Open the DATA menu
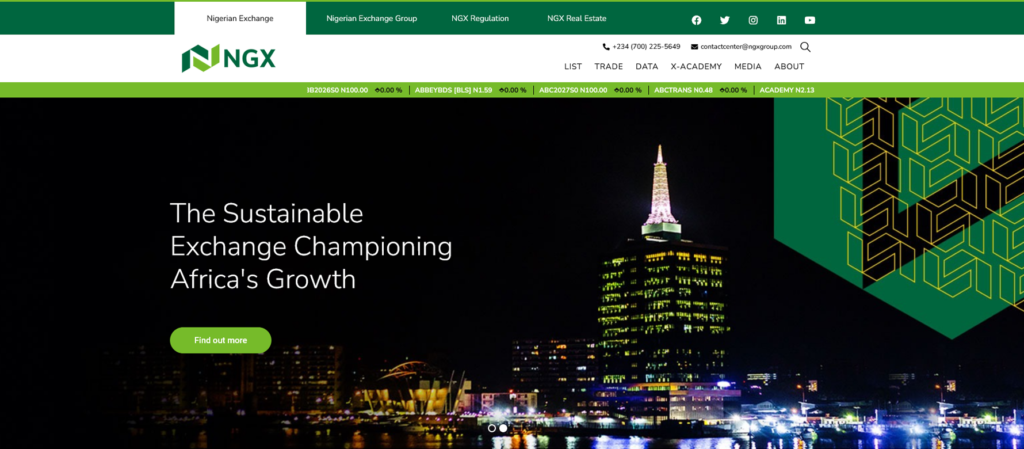Viewport: 1024px width, 449px height. 647,67
